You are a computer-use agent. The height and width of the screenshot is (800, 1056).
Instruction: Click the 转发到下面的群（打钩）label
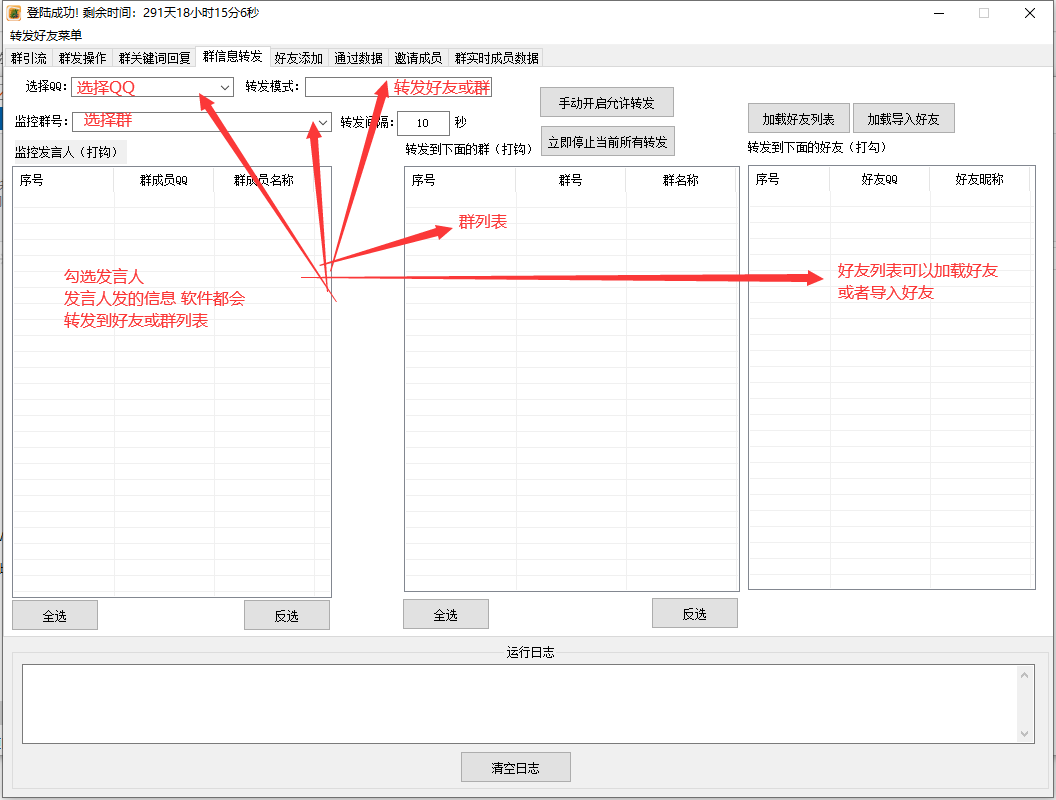[x=470, y=149]
